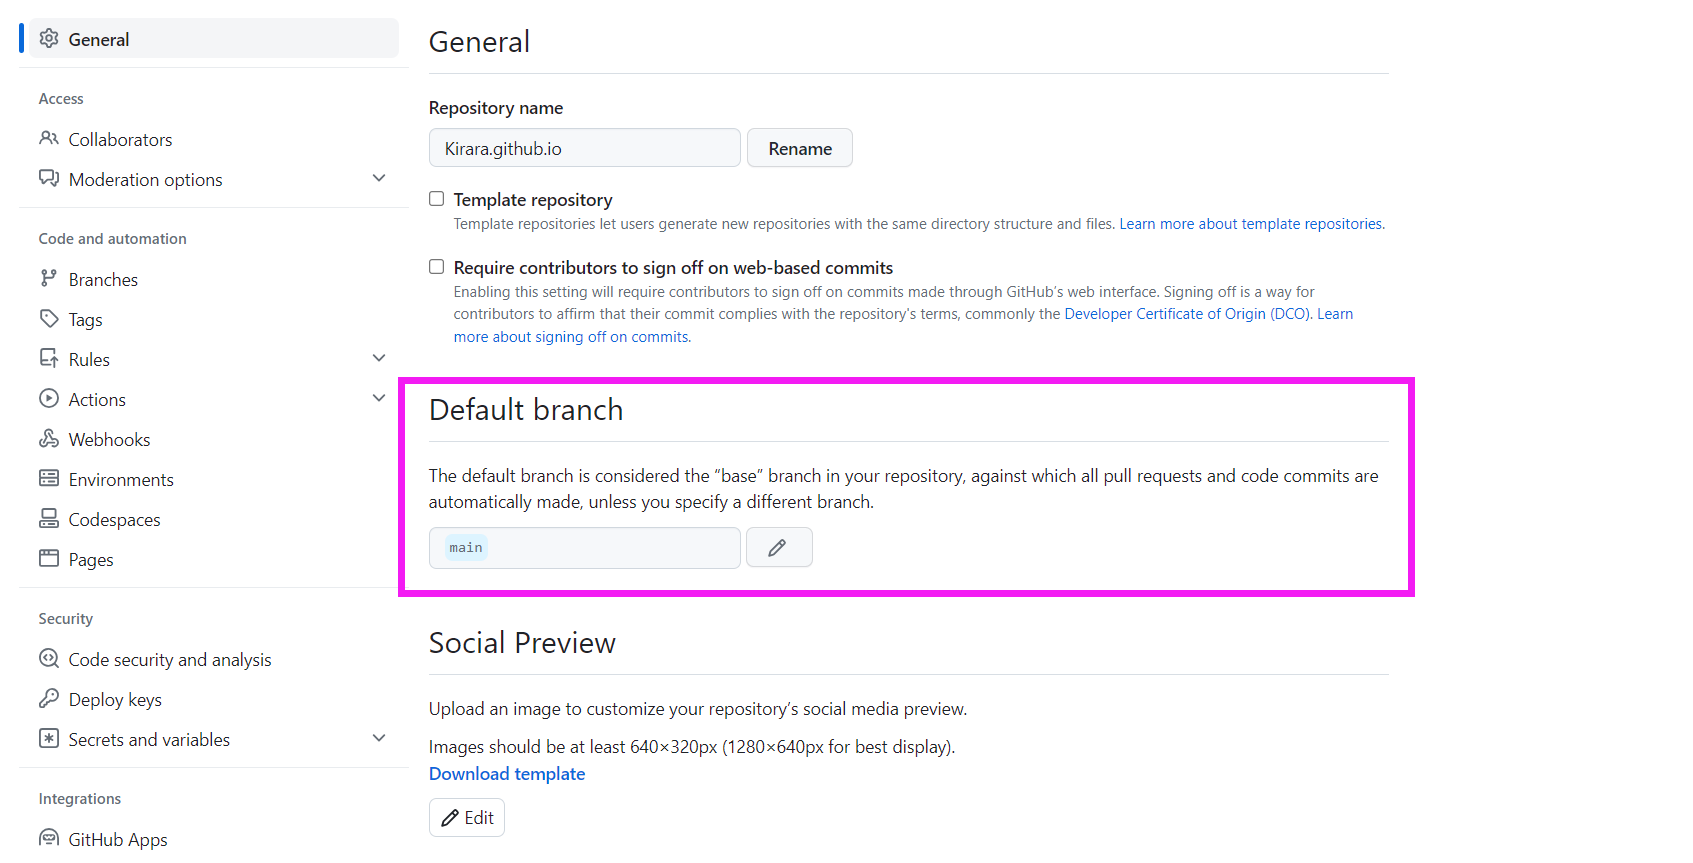Expand the Actions section chevron
The image size is (1693, 863).
tap(379, 398)
